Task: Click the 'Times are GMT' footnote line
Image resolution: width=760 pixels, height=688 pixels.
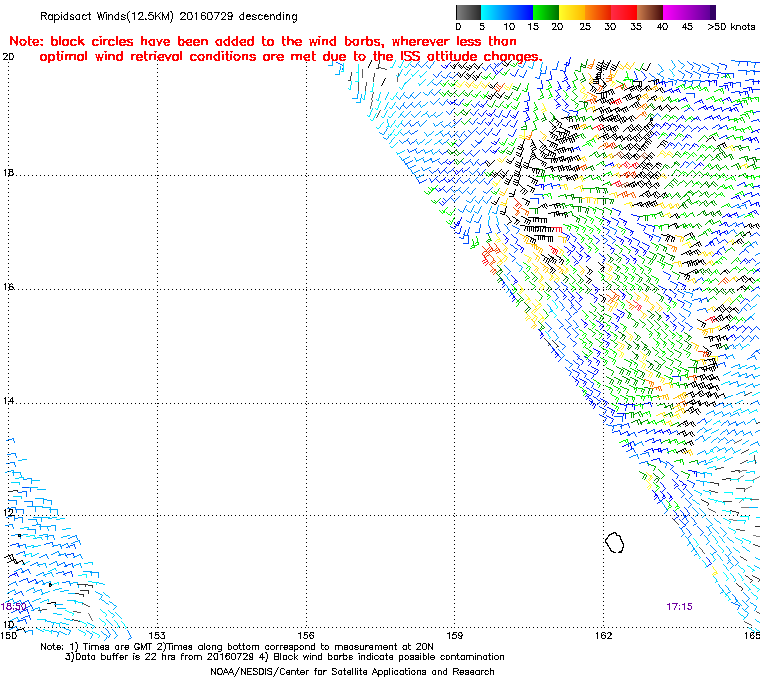Action: pos(237,647)
